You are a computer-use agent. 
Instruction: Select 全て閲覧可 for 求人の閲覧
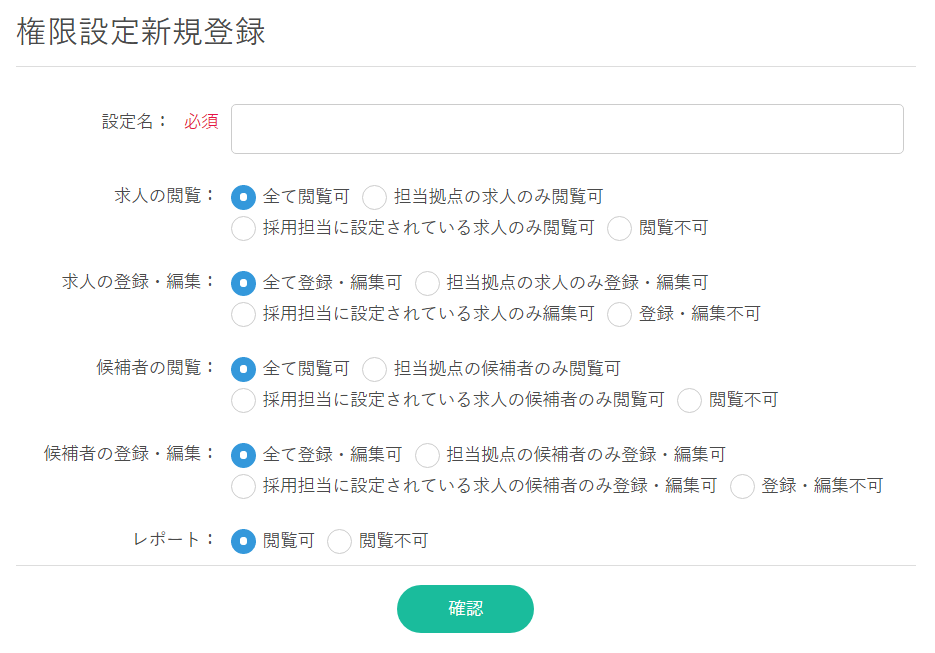click(x=244, y=197)
